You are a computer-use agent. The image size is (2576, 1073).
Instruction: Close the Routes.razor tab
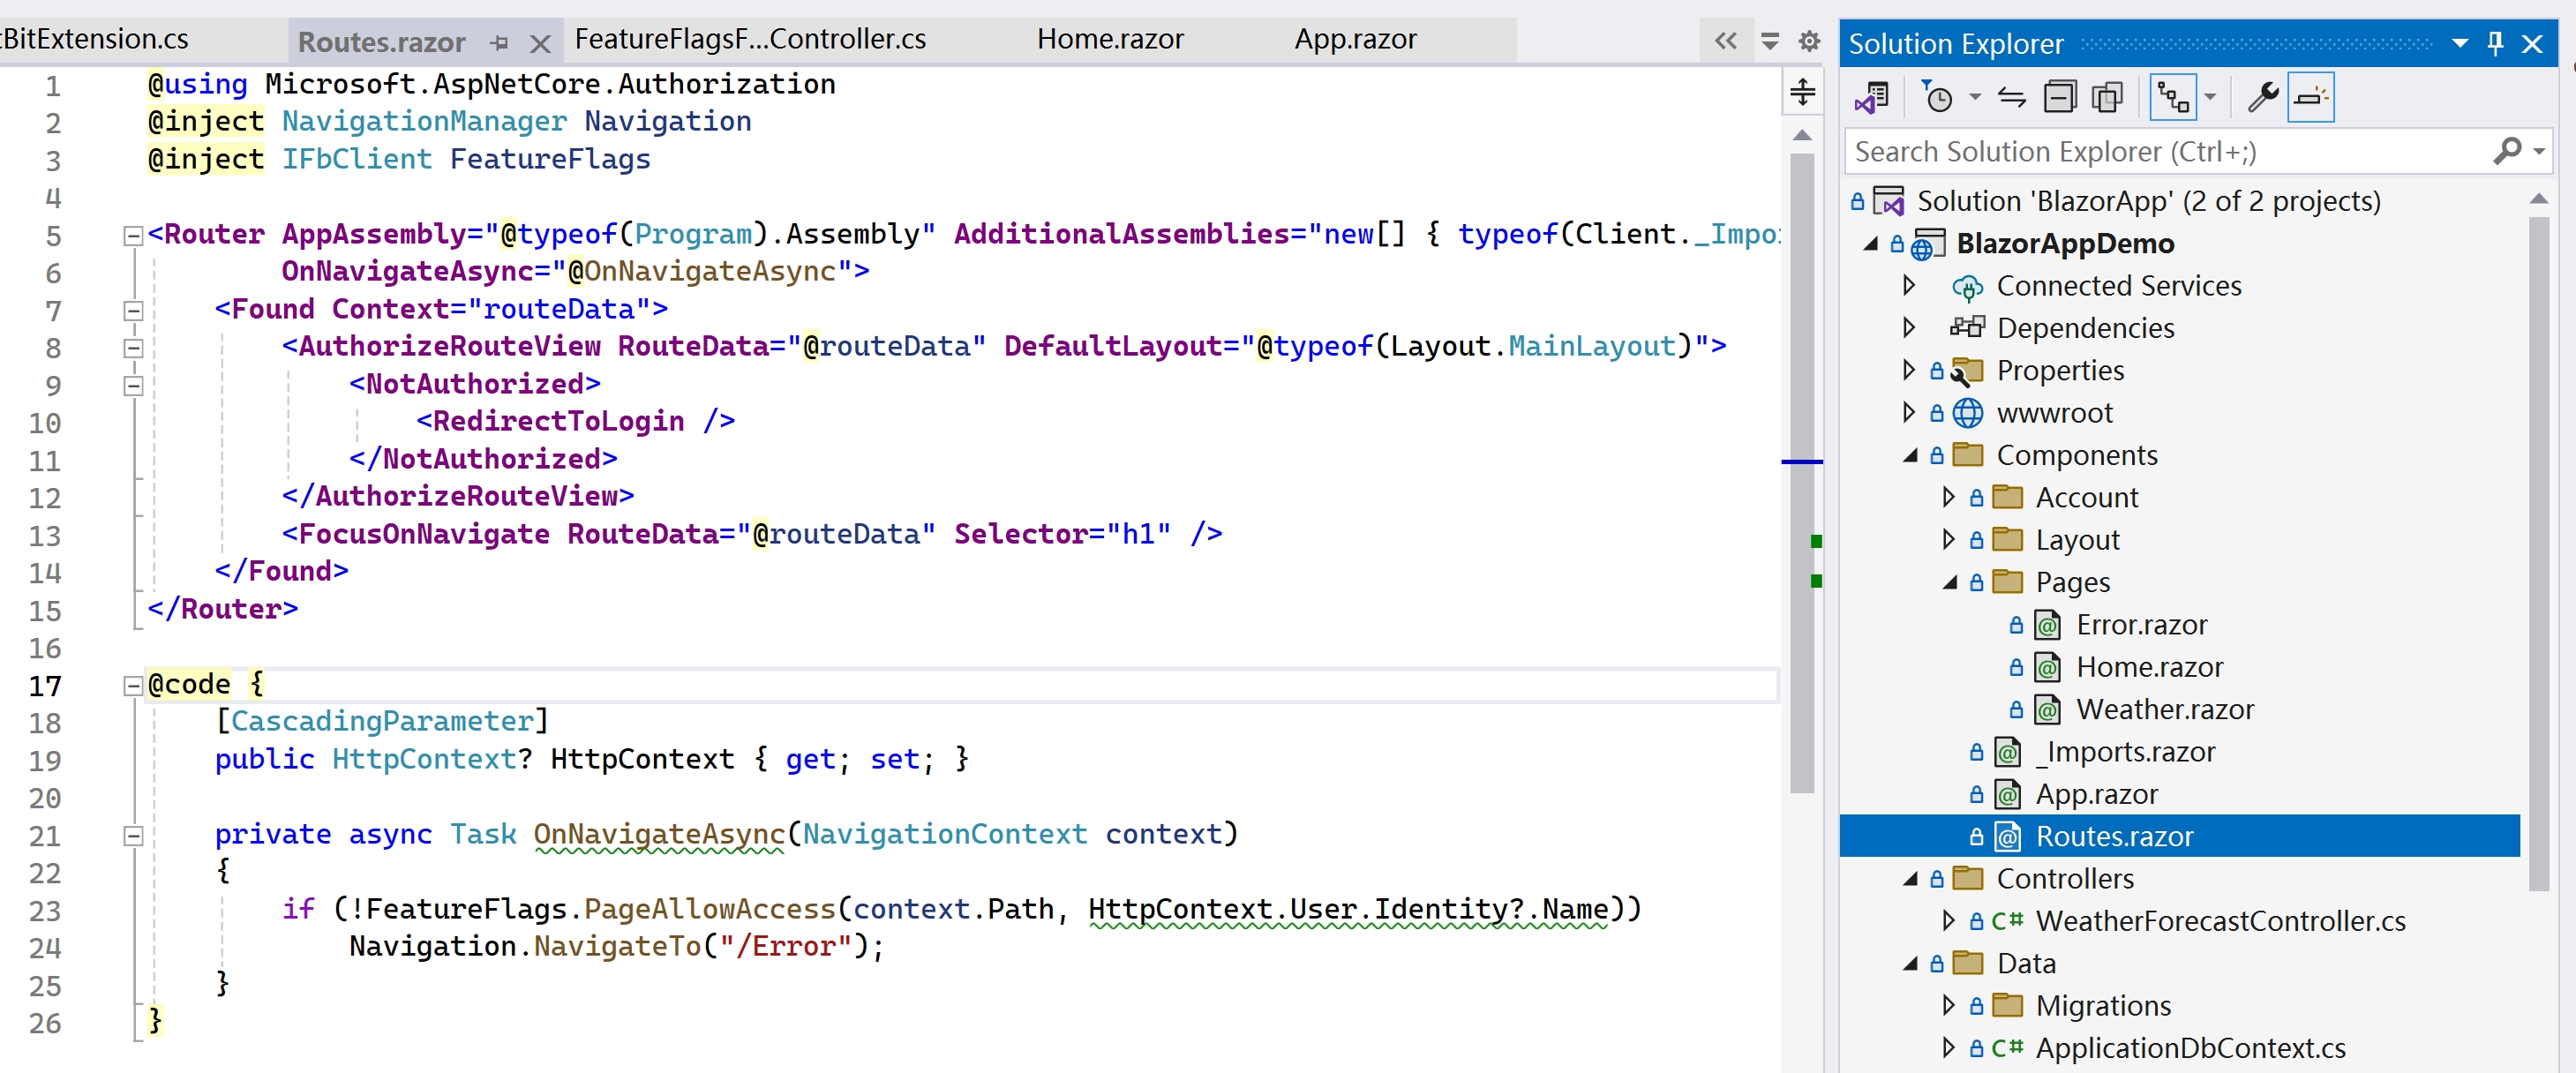click(x=540, y=43)
